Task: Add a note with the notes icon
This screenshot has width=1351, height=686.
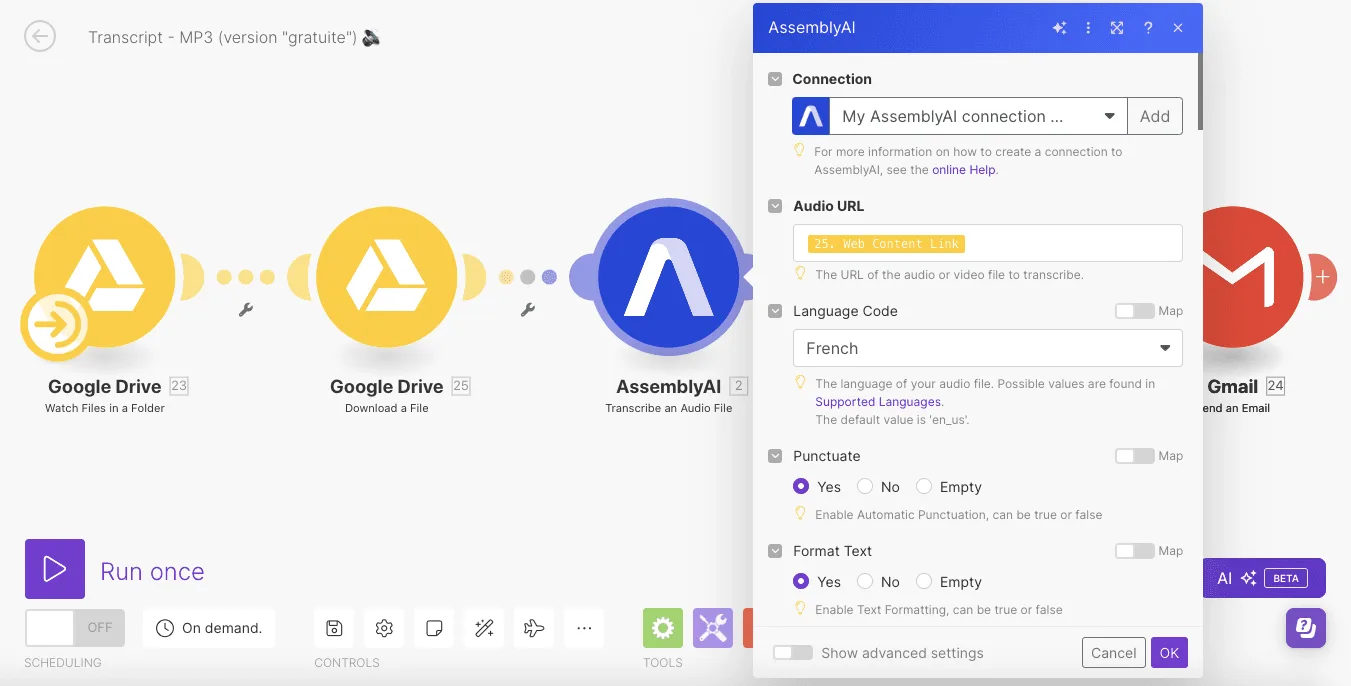Action: click(434, 628)
